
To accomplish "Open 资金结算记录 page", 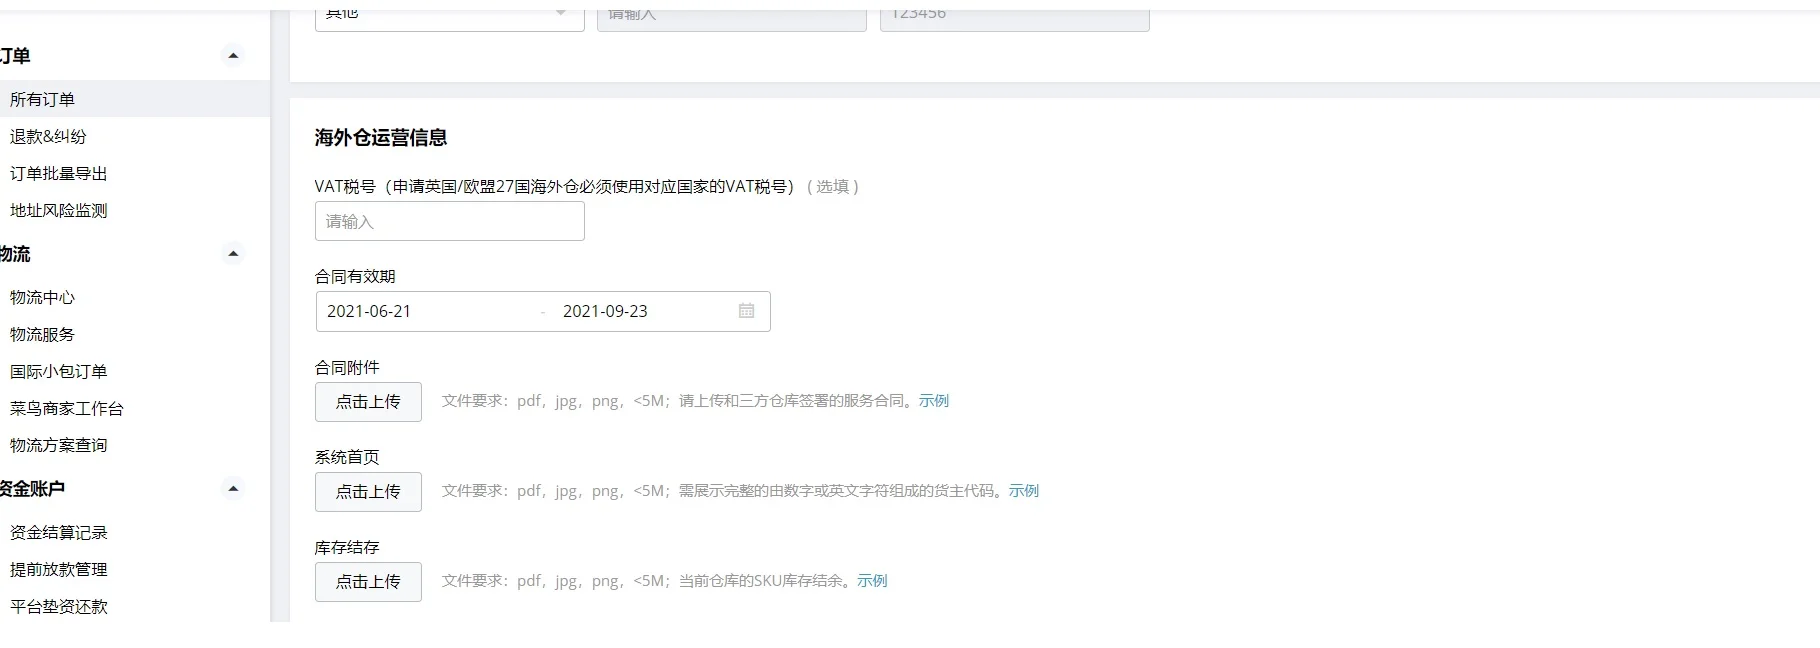I will click(59, 532).
